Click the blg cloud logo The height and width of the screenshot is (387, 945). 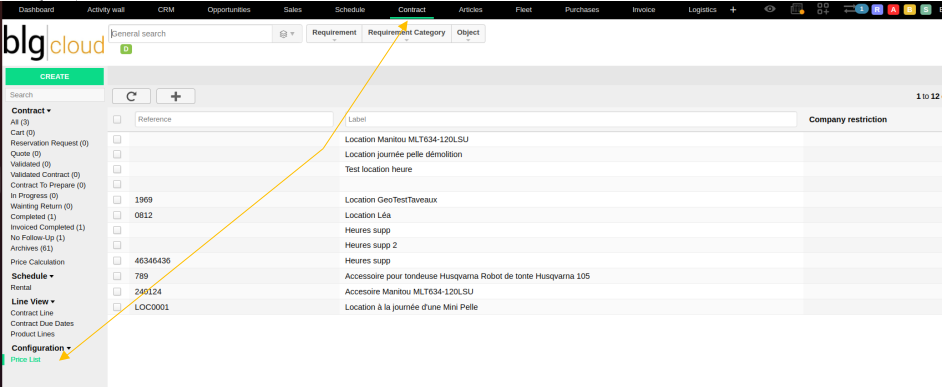pyautogui.click(x=54, y=43)
